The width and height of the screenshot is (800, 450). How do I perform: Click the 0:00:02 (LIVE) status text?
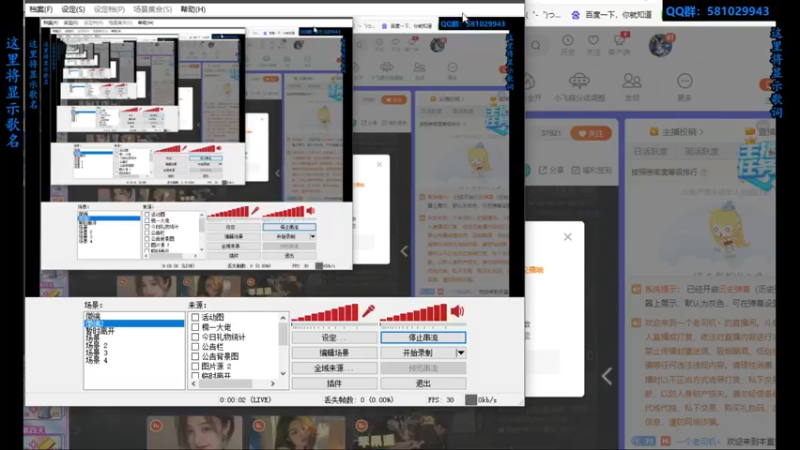coord(245,400)
